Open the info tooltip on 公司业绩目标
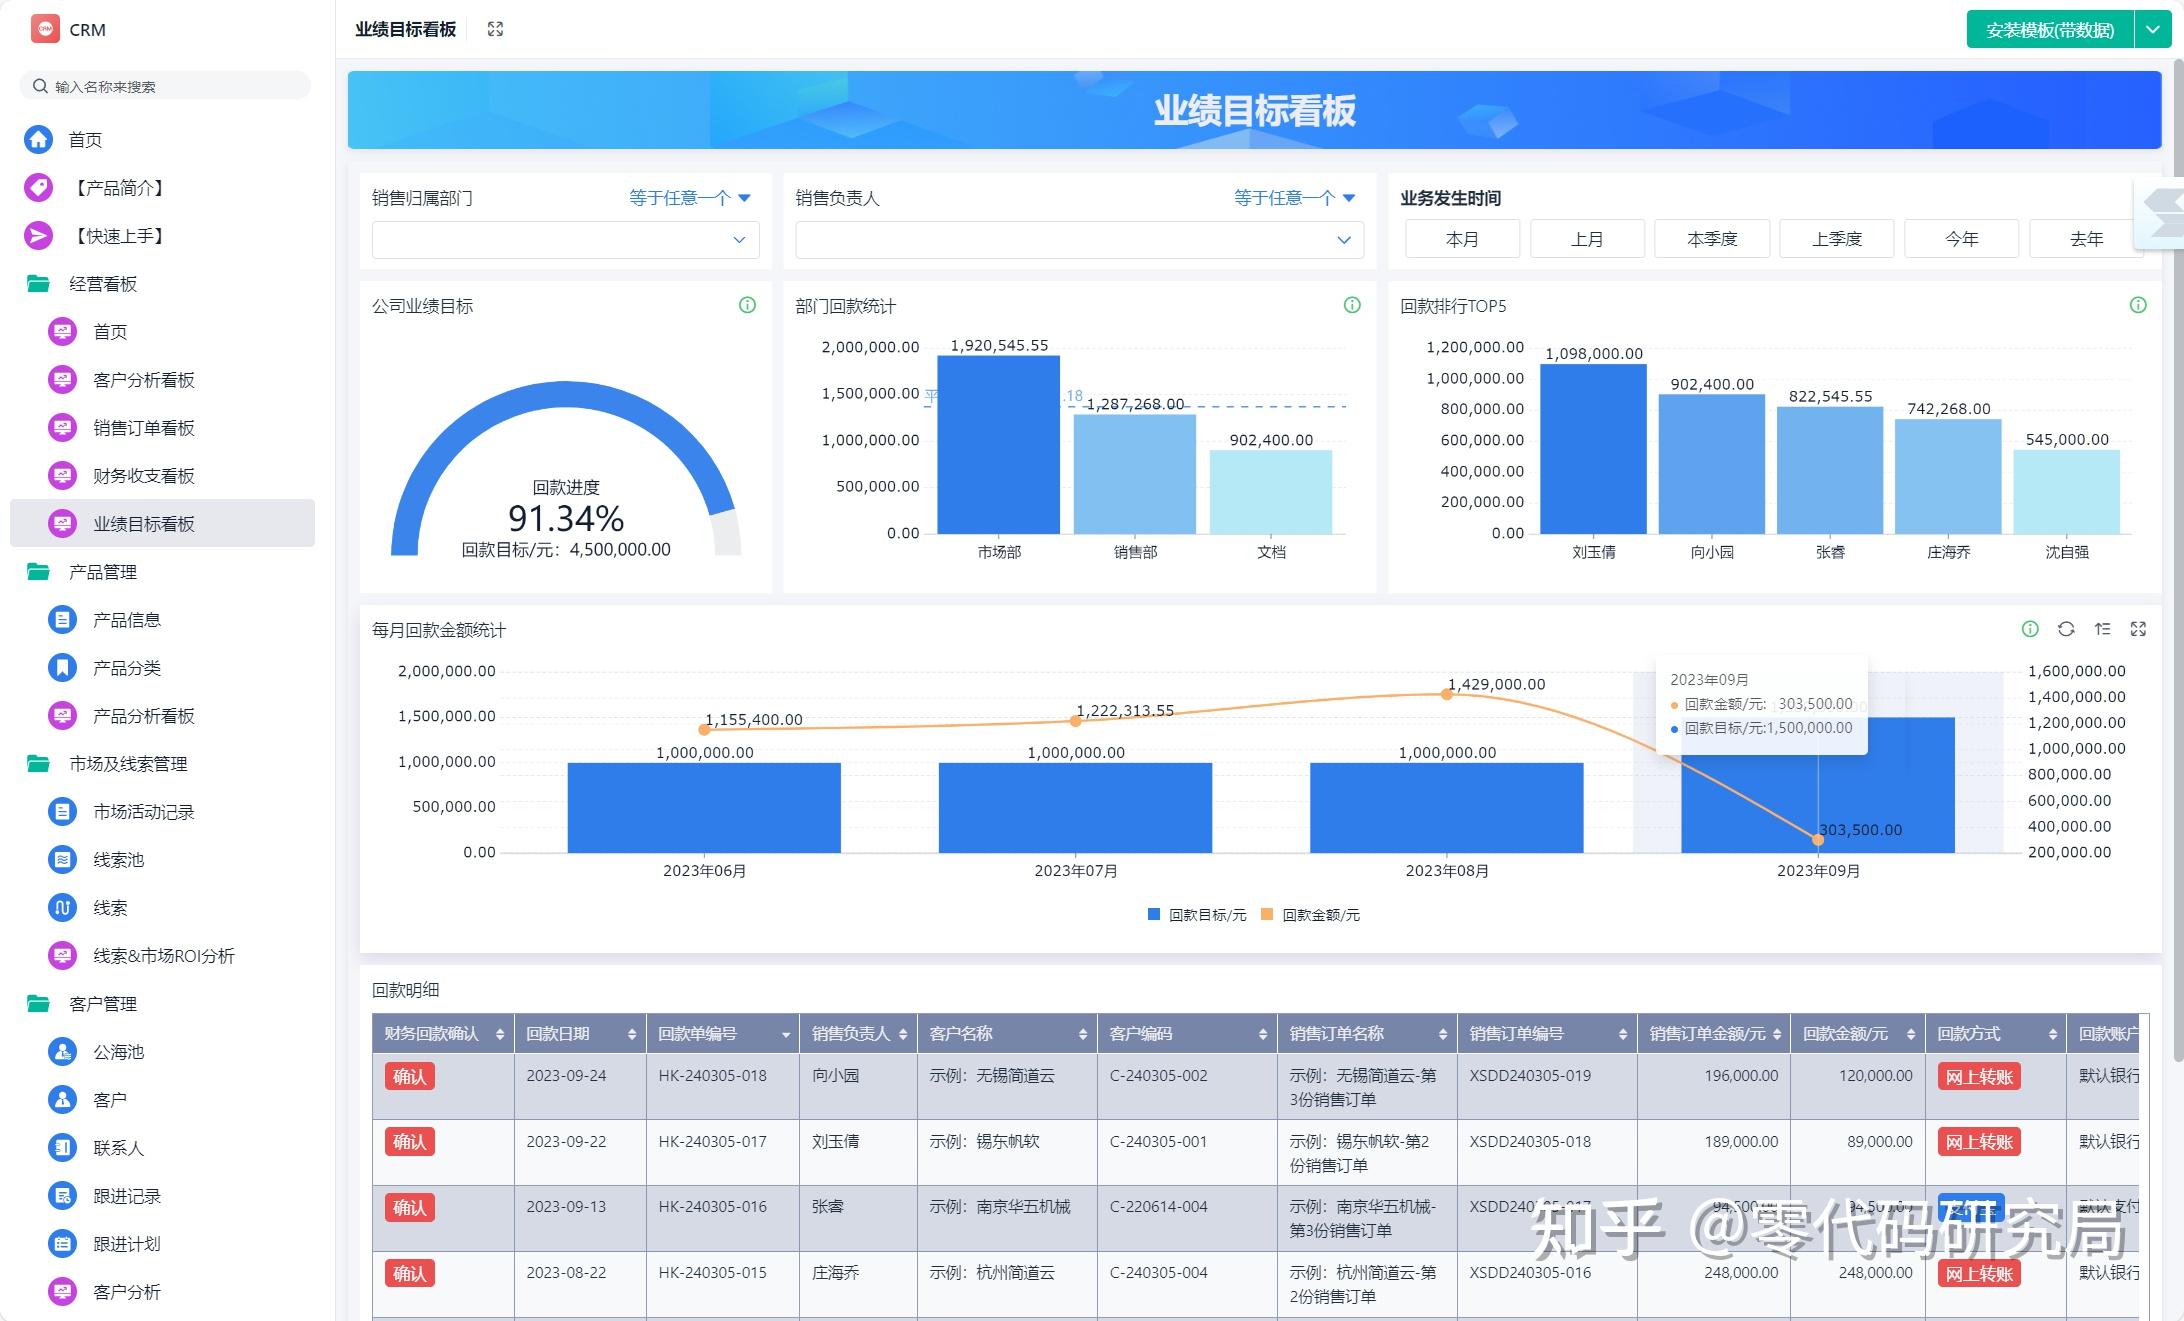 coord(748,304)
